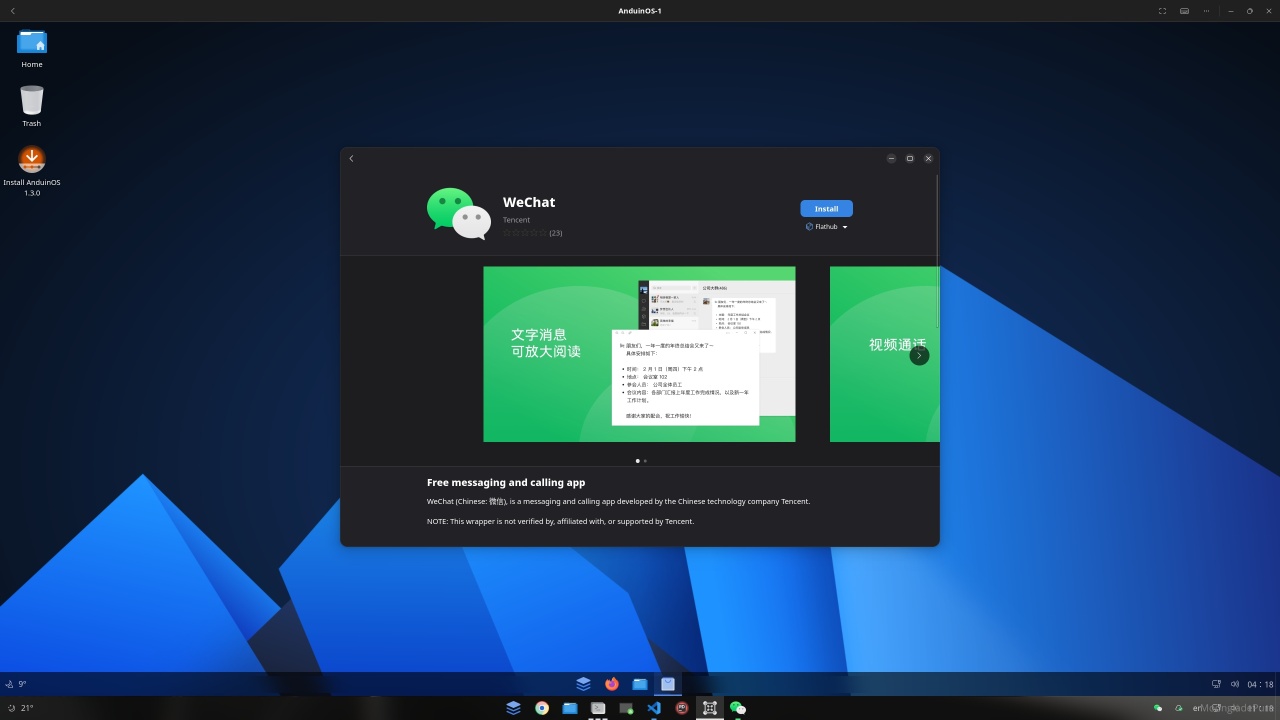Launch Visual Studio Code from taskbar
1280x720 pixels.
[654, 708]
